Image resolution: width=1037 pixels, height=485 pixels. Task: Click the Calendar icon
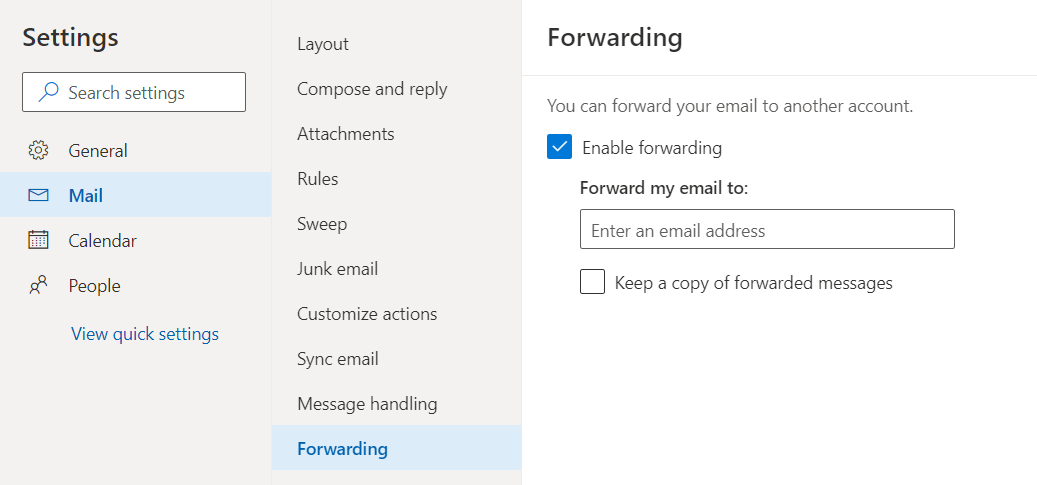point(38,241)
